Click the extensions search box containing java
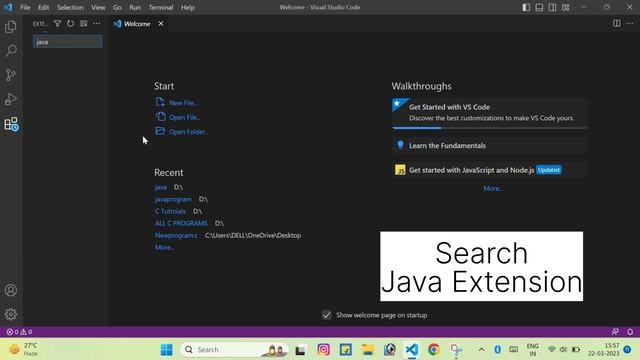640x360 pixels. pos(68,42)
